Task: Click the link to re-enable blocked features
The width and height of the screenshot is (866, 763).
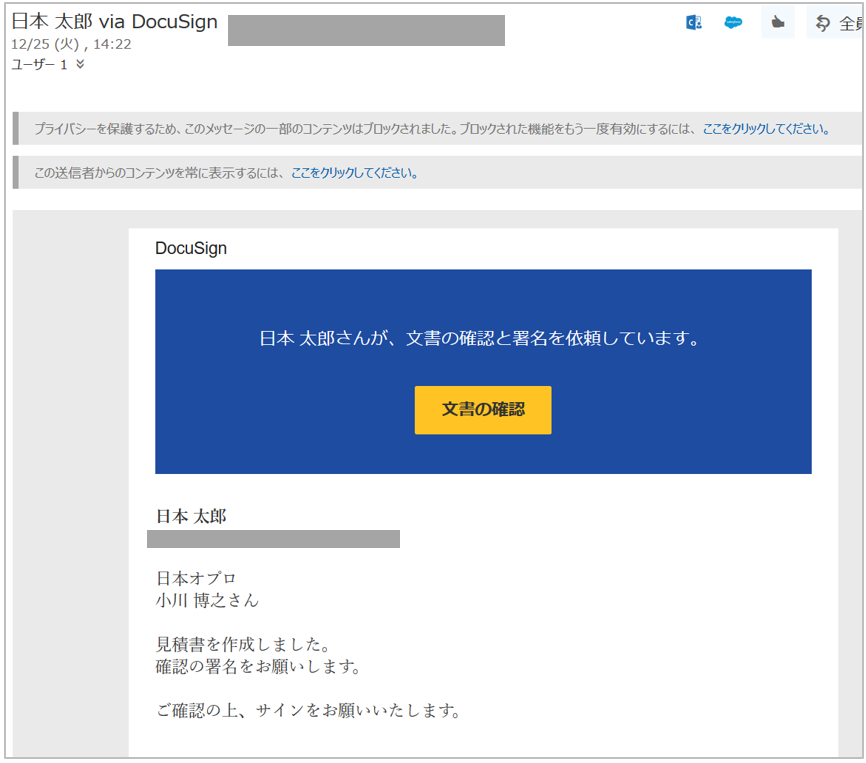Action: [765, 129]
